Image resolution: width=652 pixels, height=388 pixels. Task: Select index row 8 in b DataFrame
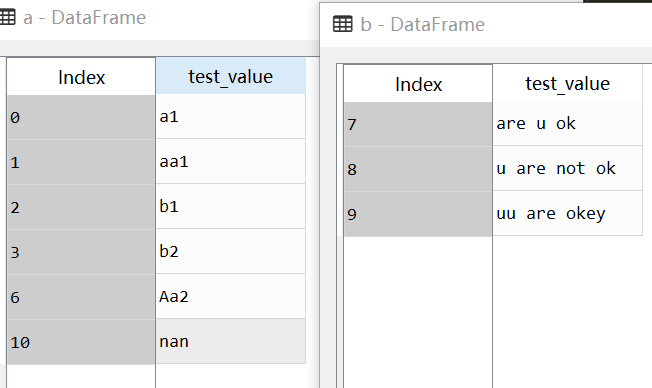pos(418,169)
